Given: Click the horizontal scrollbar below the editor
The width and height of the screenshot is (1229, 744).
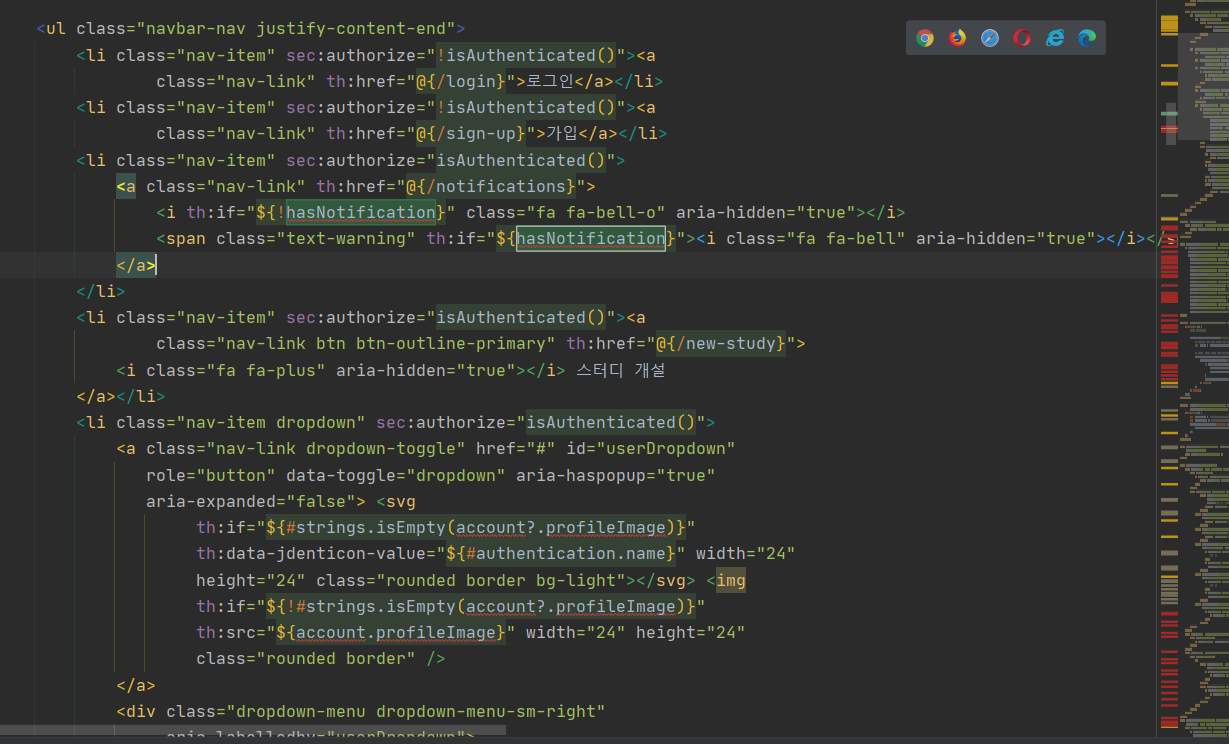Looking at the screenshot, I should click(x=253, y=731).
